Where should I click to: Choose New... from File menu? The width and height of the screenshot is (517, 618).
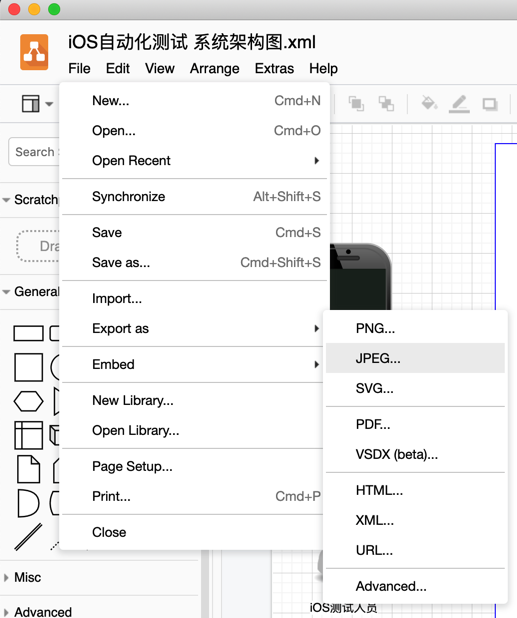(x=195, y=101)
